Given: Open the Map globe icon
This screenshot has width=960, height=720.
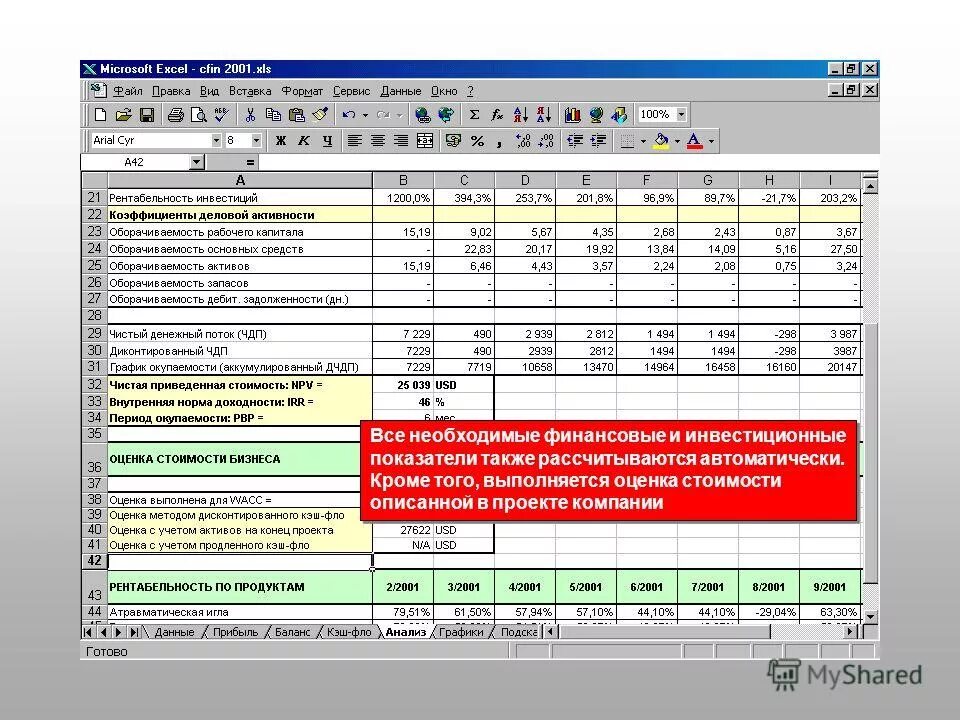Looking at the screenshot, I should pos(596,114).
